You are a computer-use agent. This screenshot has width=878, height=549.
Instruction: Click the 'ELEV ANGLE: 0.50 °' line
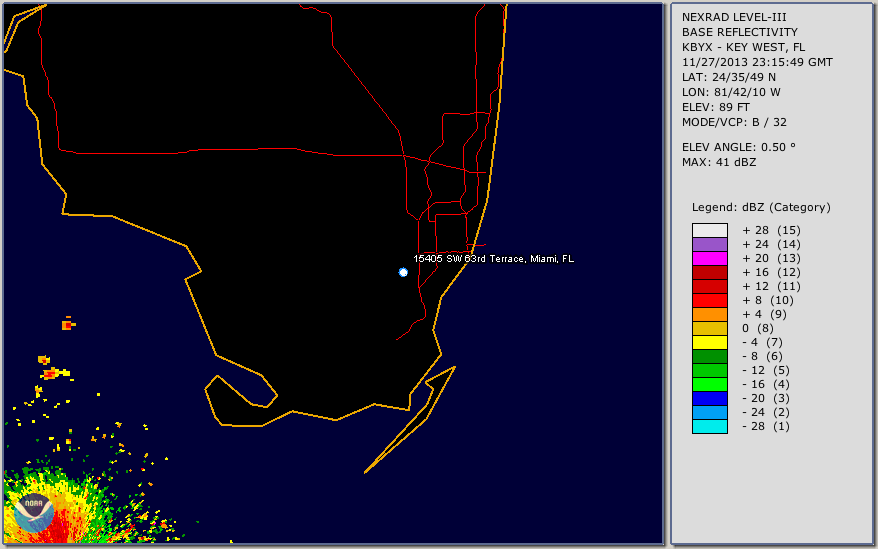click(x=739, y=147)
